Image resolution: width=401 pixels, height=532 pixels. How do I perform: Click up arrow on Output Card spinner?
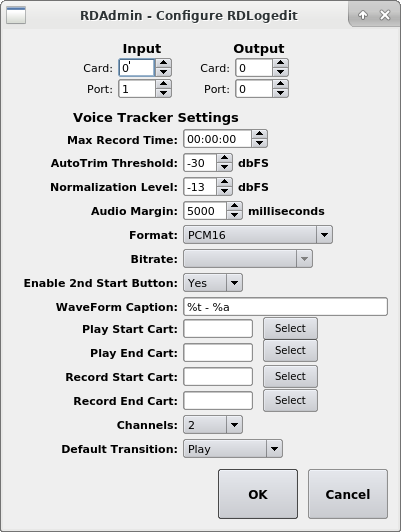tap(280, 63)
